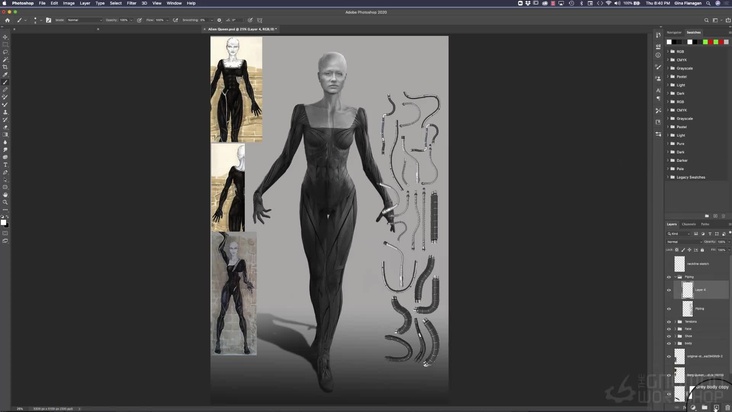Click the Home icon in options bar

tap(7, 20)
